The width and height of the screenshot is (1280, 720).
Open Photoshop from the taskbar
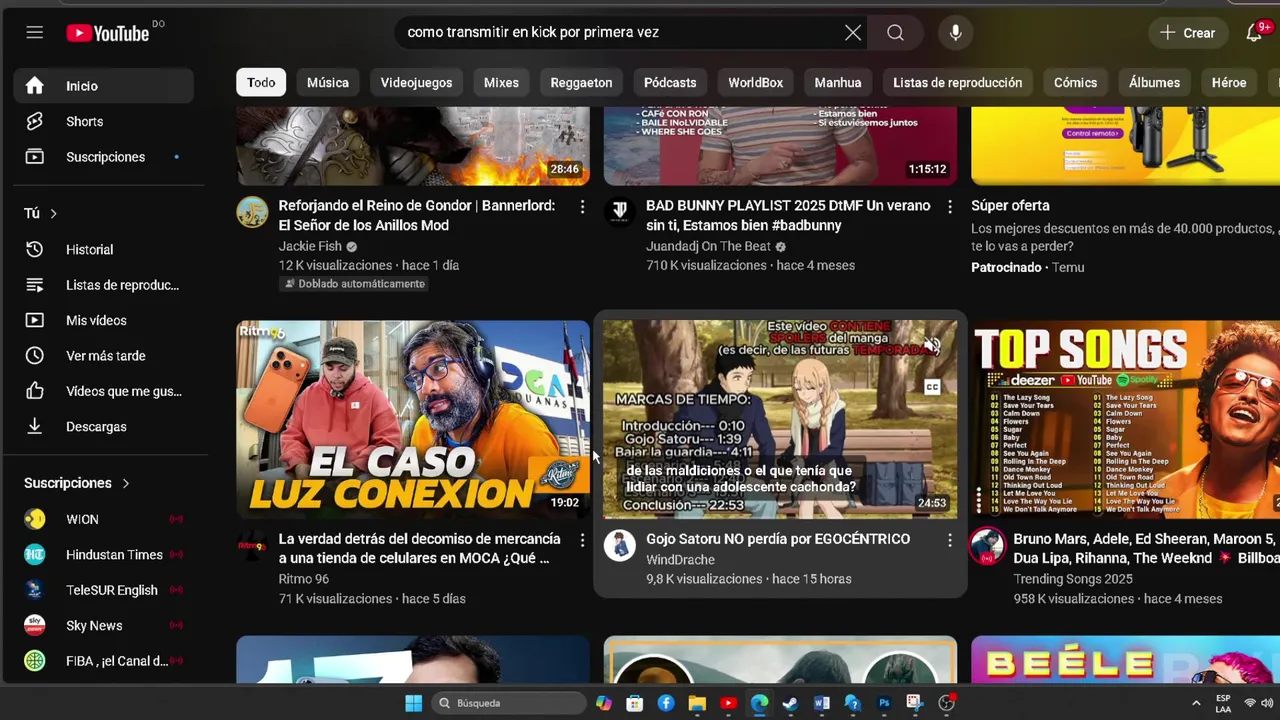pyautogui.click(x=884, y=703)
